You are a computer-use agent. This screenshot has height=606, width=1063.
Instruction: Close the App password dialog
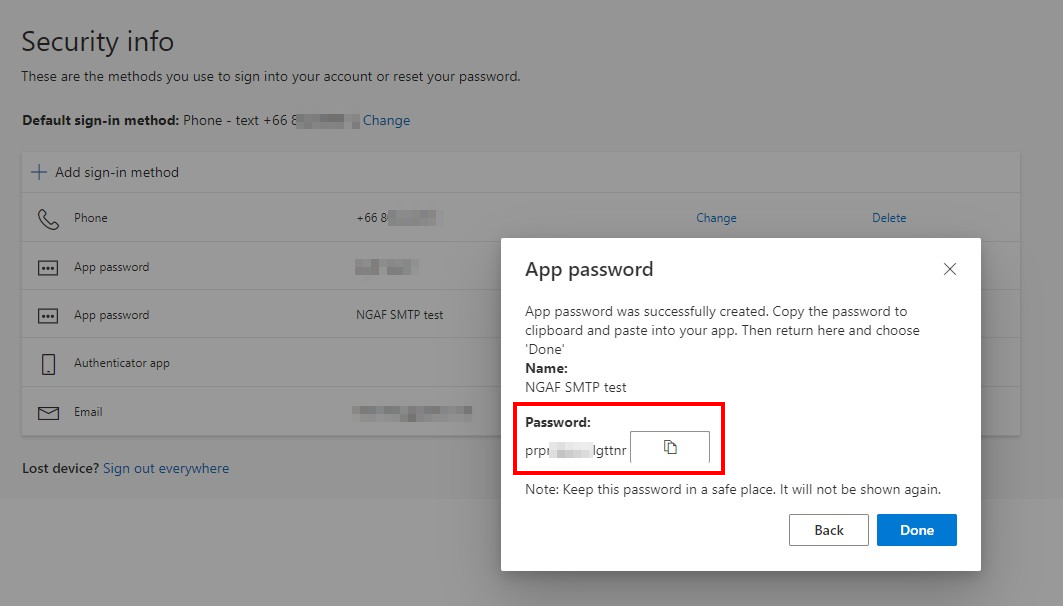(950, 269)
